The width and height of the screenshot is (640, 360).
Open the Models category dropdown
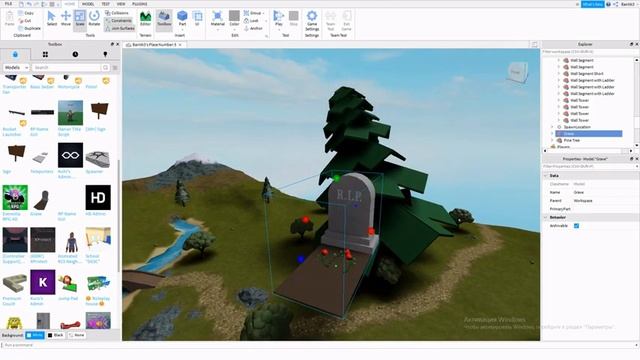[x=16, y=67]
